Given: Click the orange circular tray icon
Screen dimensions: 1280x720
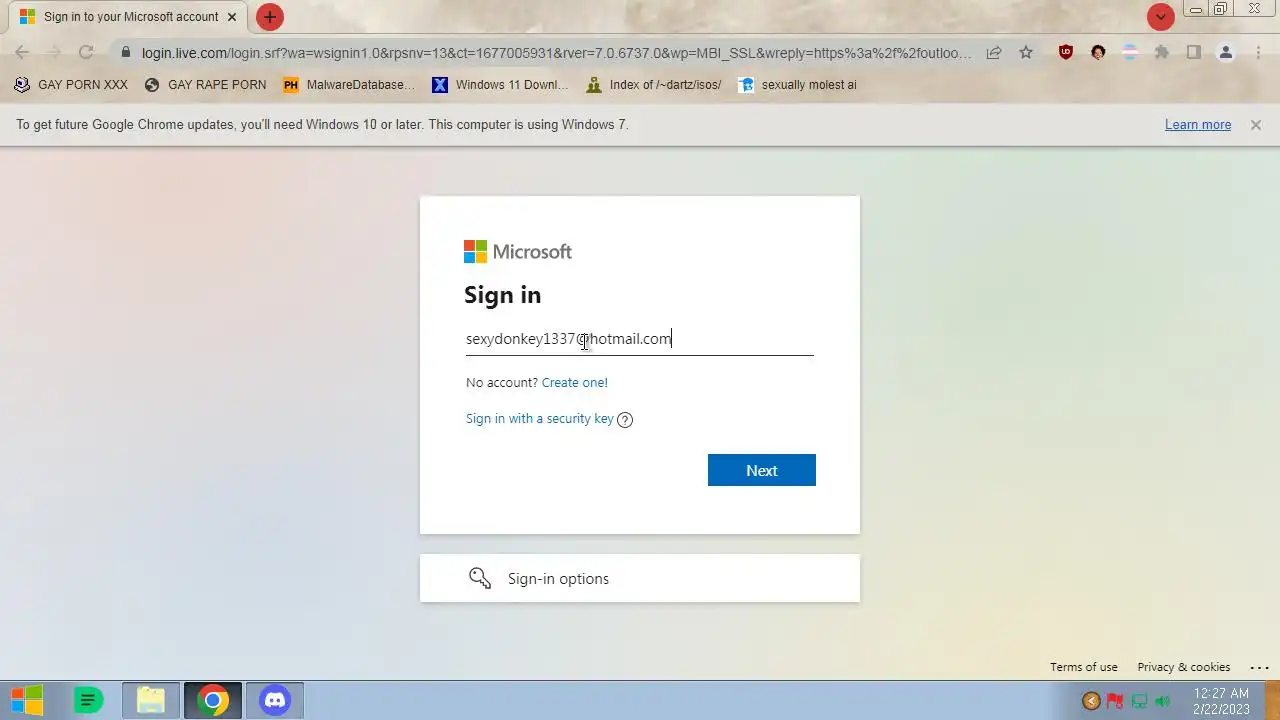Looking at the screenshot, I should click(x=1091, y=701).
